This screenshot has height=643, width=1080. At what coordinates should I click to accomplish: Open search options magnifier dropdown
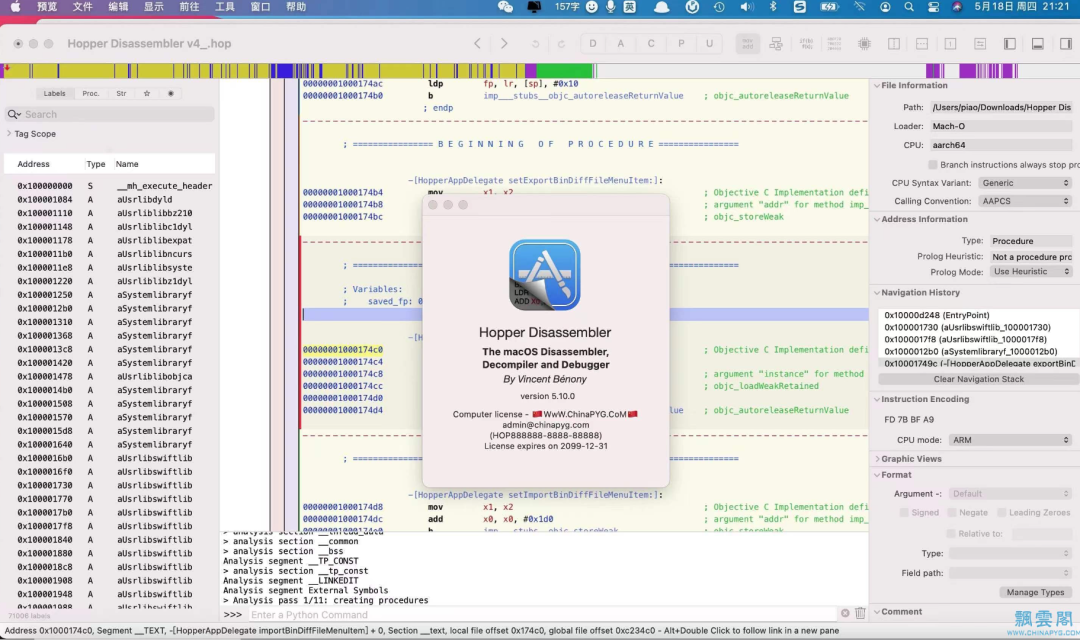pyautogui.click(x=14, y=114)
